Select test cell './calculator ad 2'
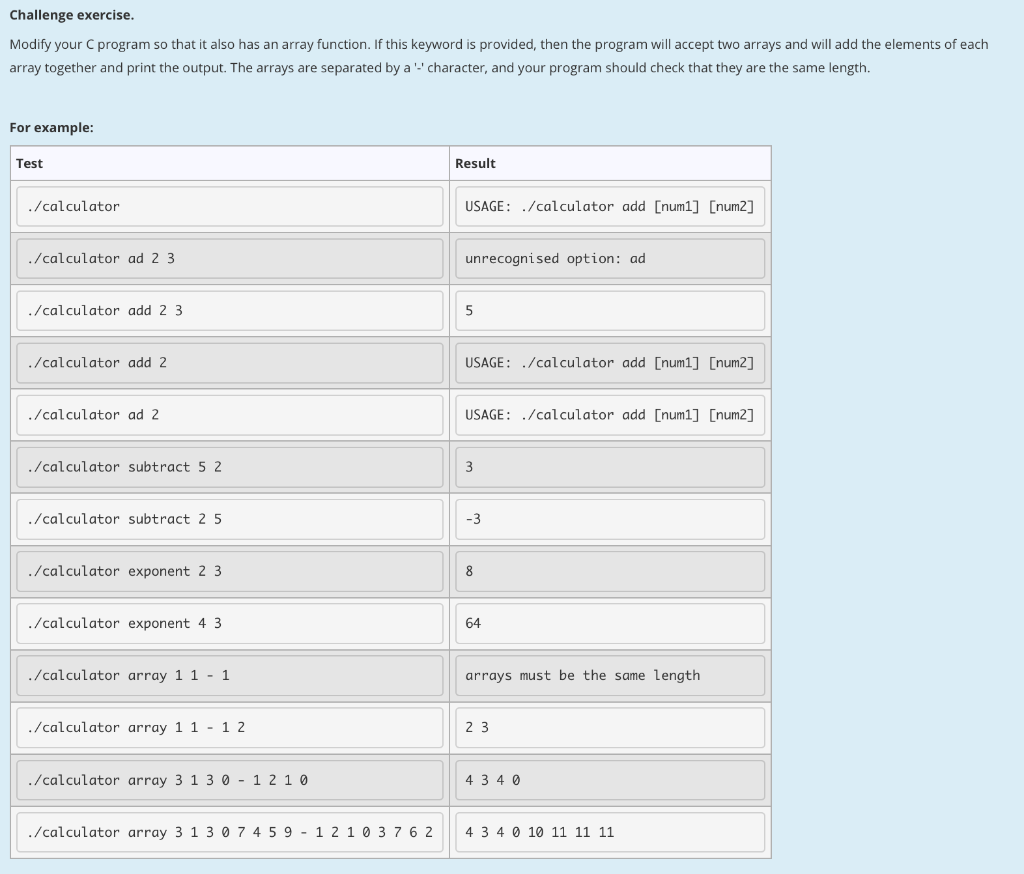 [x=230, y=415]
